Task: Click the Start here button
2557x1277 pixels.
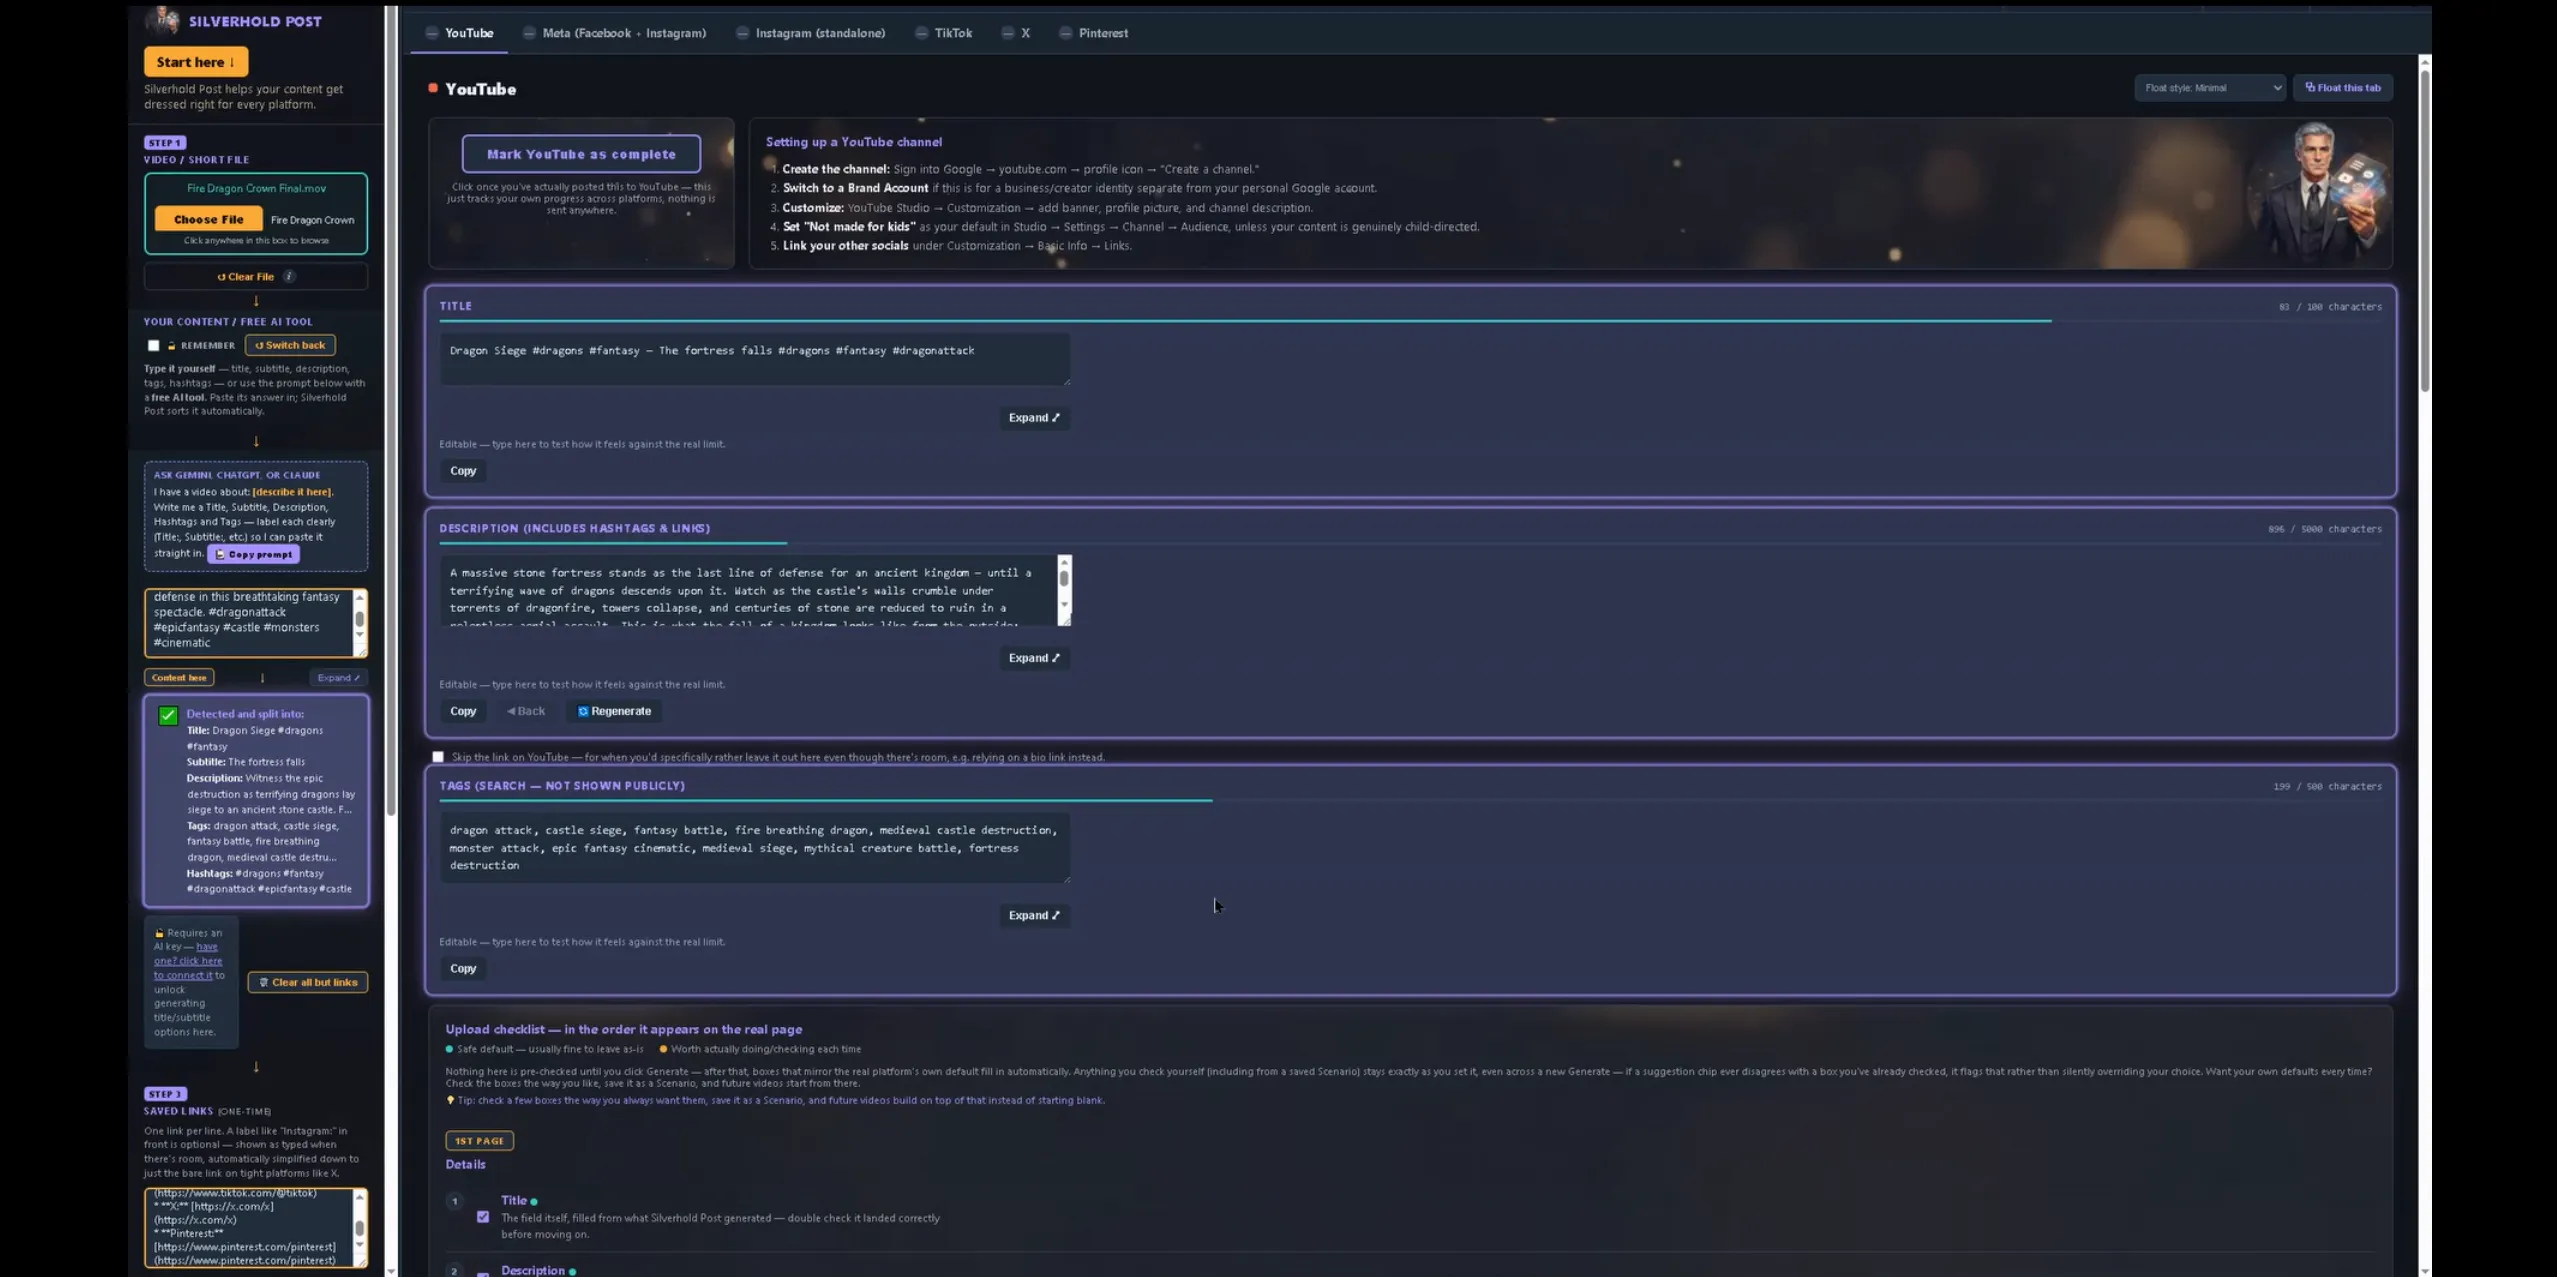Action: 196,62
